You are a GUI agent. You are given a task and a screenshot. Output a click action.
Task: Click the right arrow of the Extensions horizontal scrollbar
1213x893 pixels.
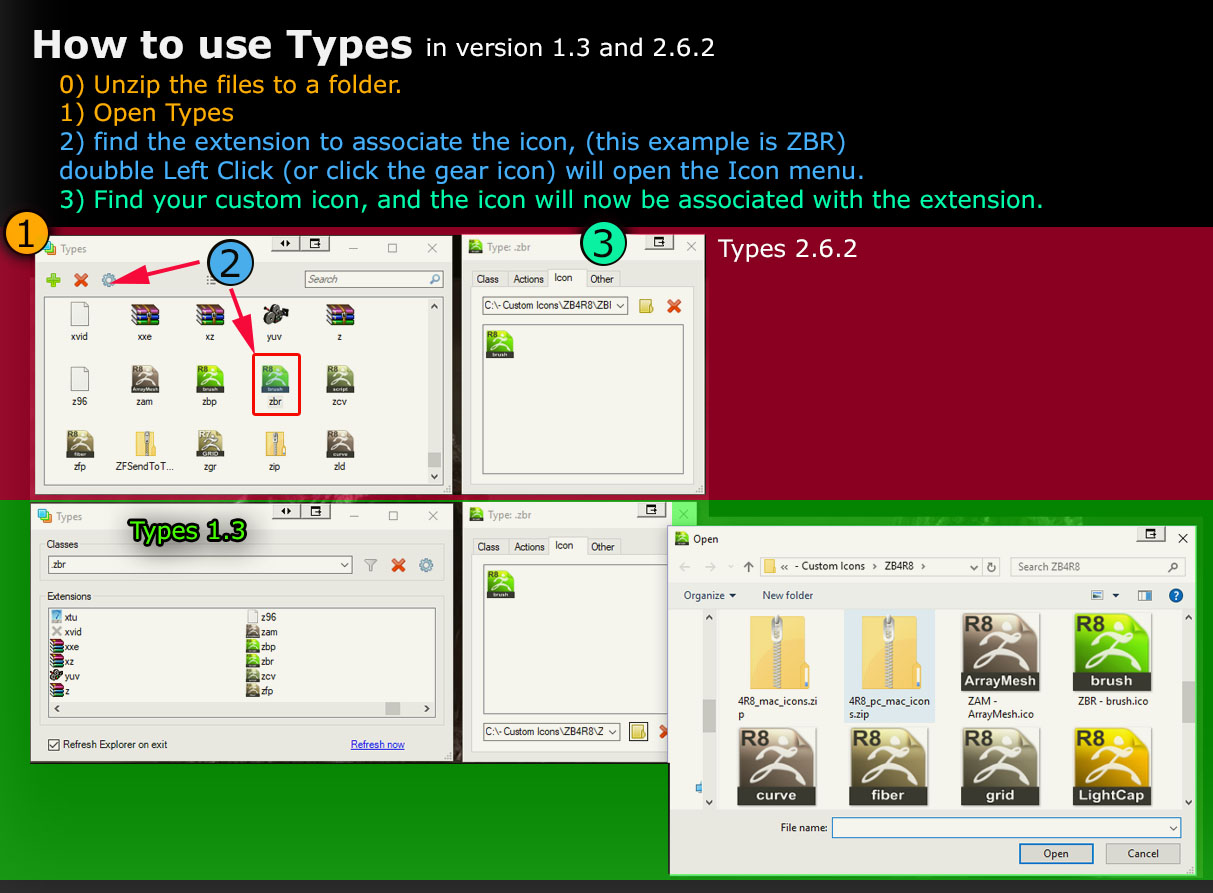pos(428,707)
